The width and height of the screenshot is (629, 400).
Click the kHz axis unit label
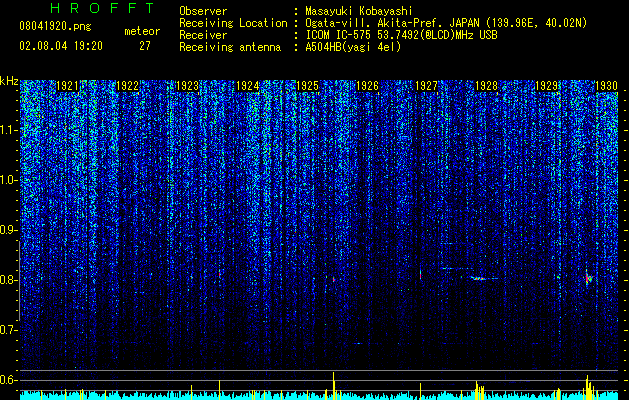pos(9,81)
